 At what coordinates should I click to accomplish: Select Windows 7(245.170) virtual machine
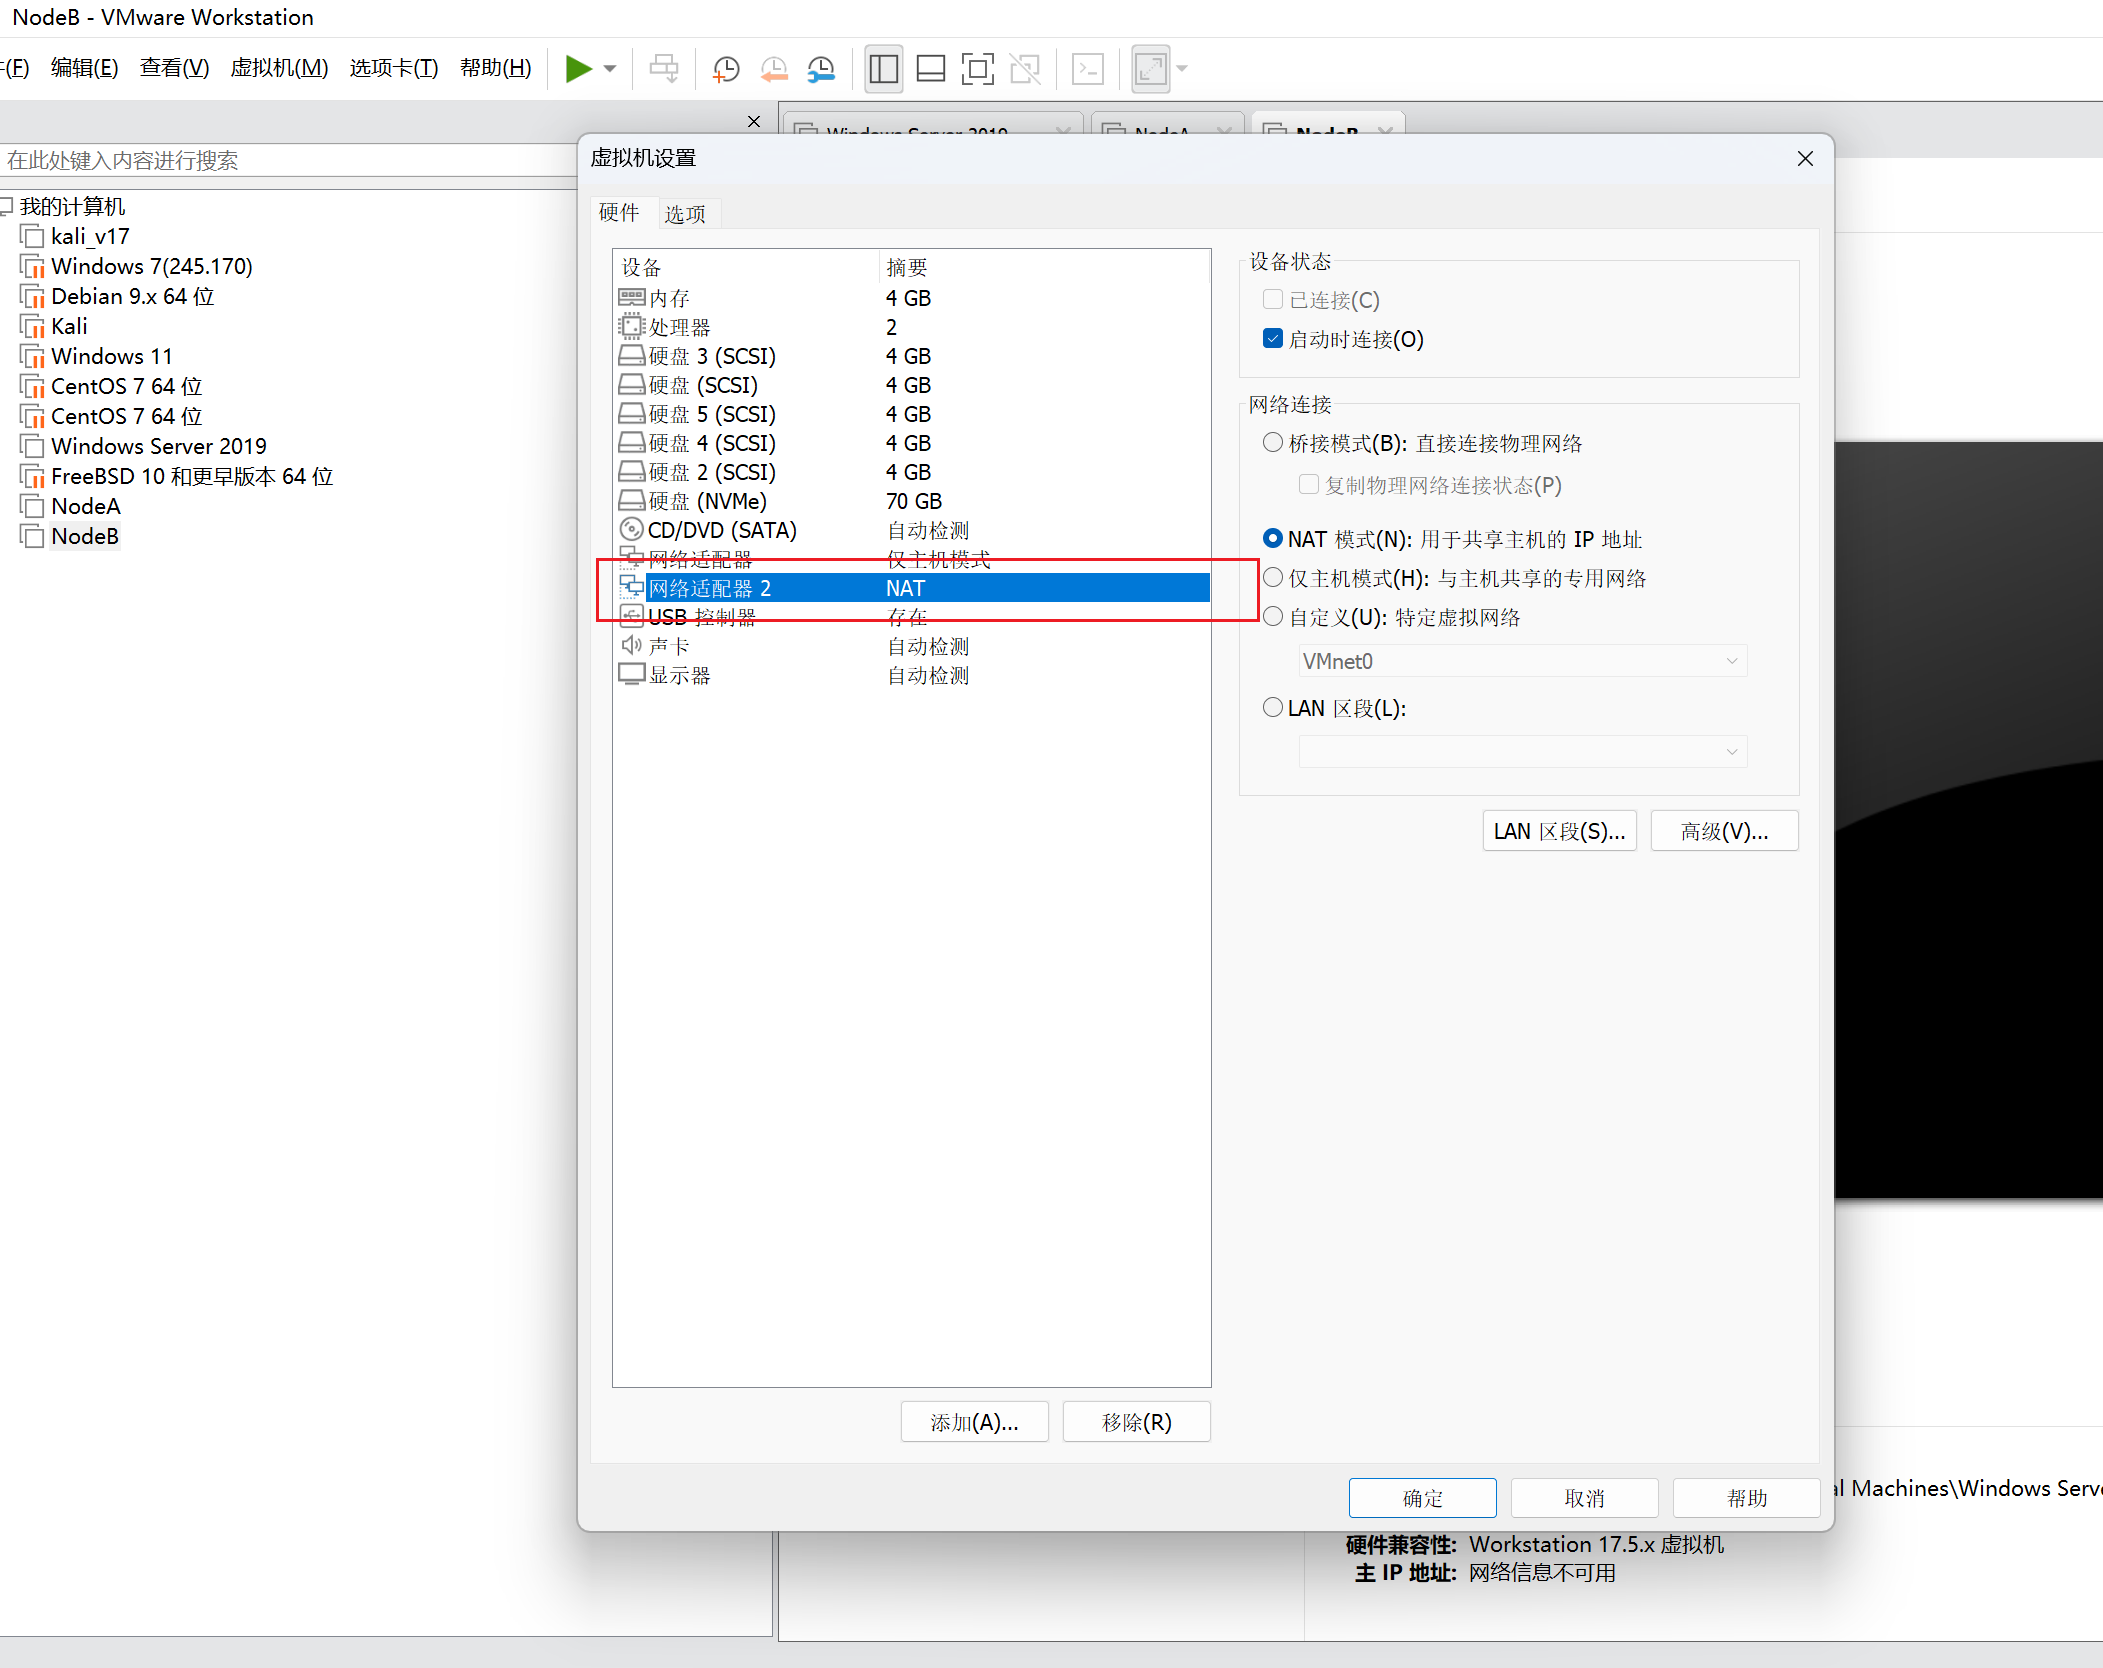152,267
